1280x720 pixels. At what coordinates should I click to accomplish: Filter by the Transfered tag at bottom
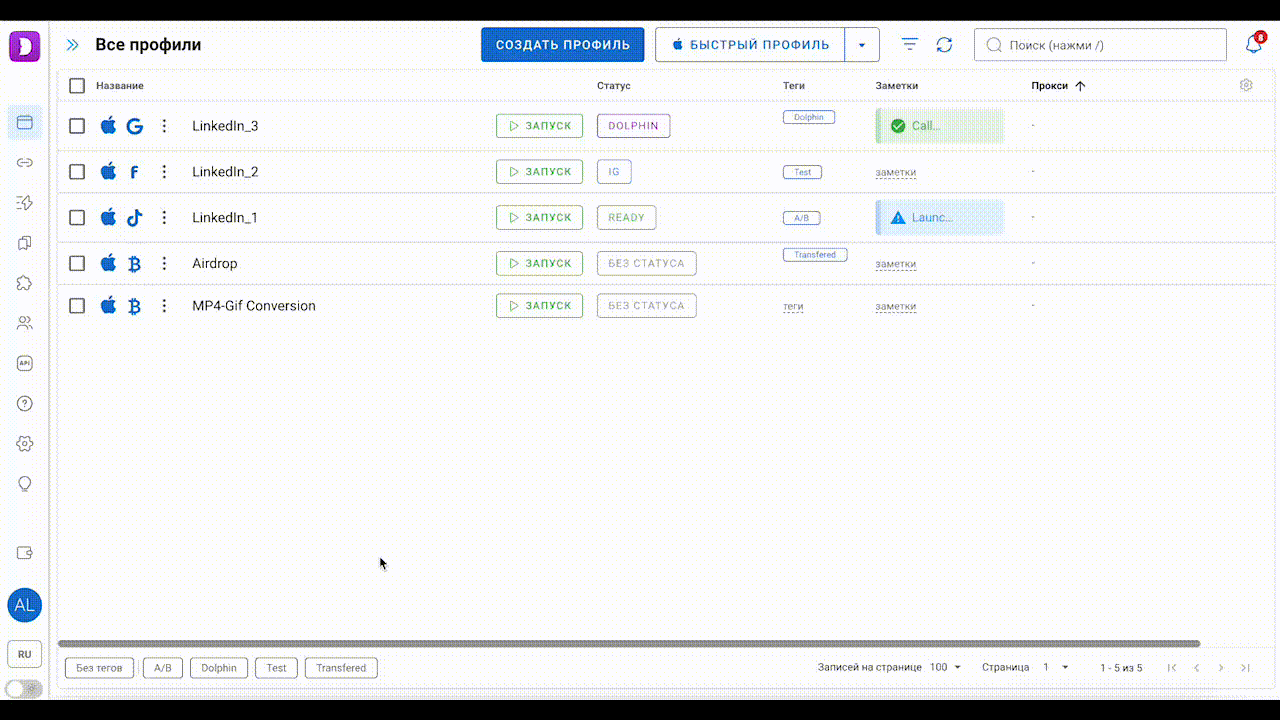point(341,668)
